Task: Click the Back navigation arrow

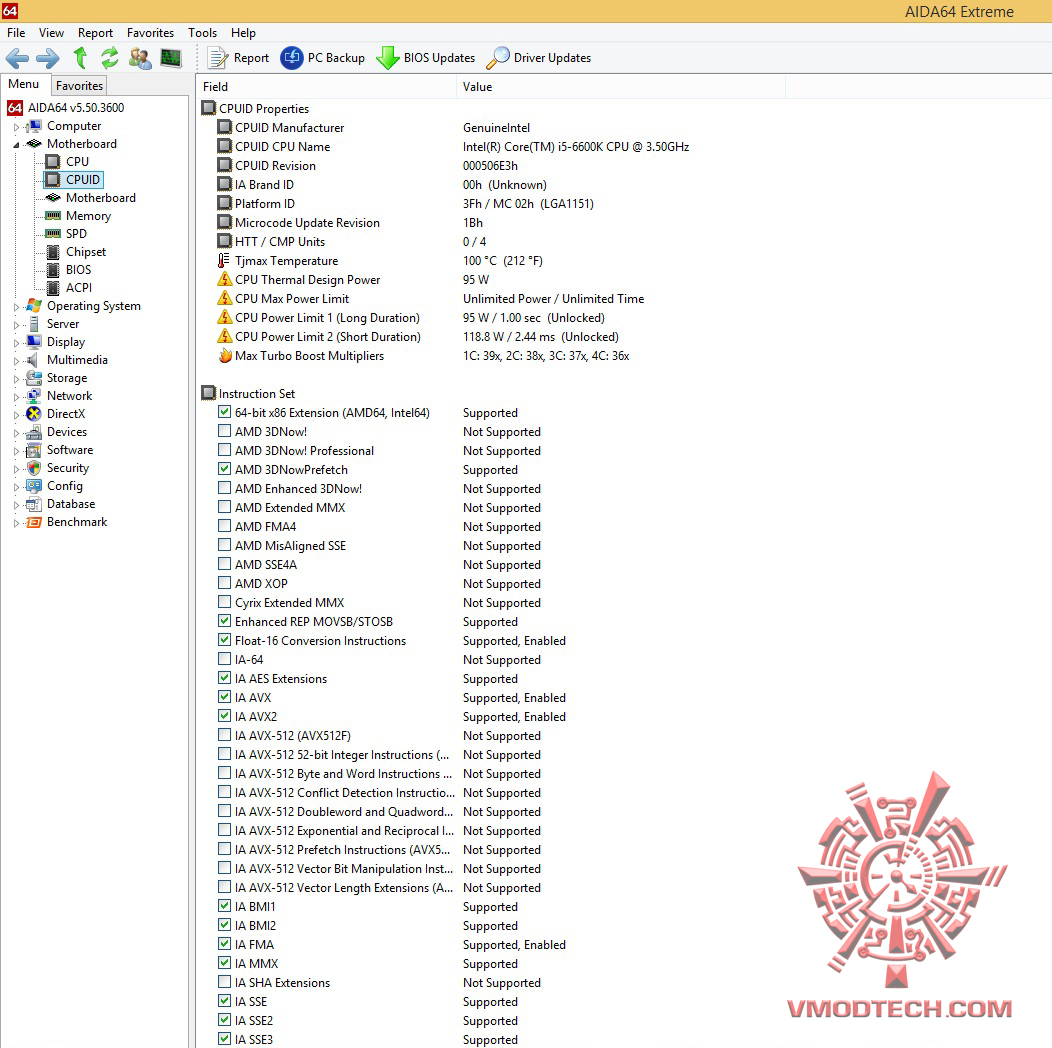Action: point(17,58)
